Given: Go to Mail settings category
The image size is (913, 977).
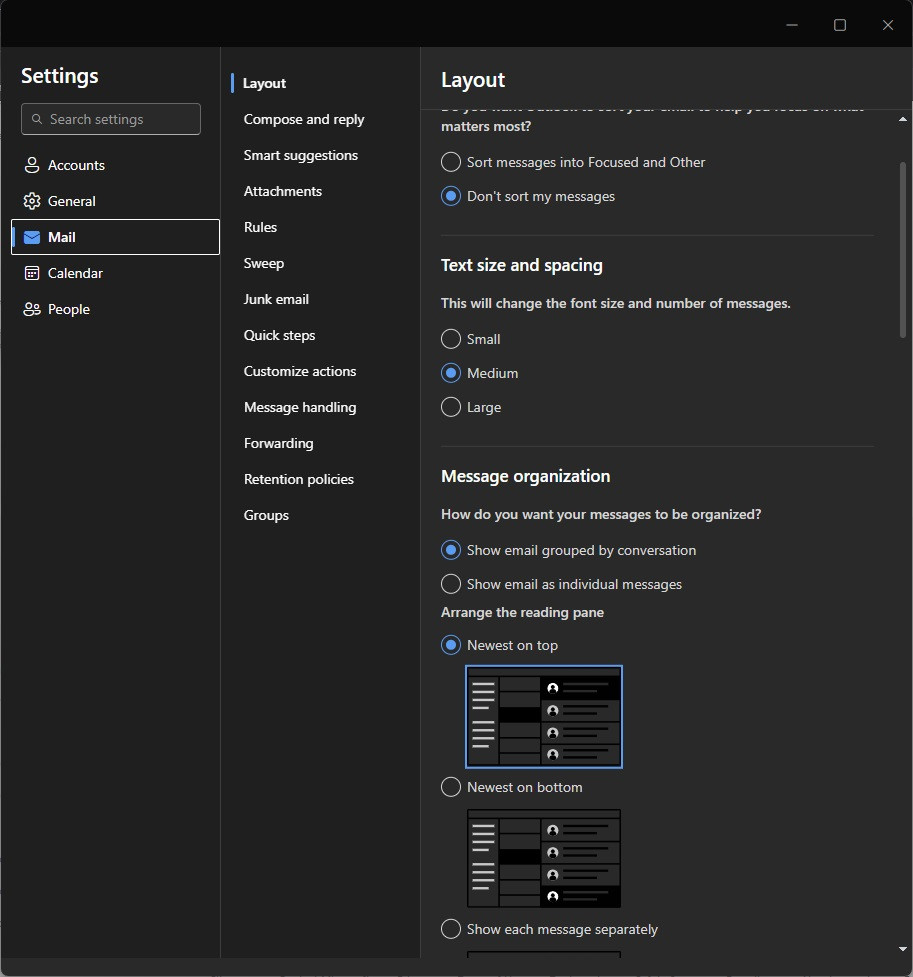Looking at the screenshot, I should 115,237.
